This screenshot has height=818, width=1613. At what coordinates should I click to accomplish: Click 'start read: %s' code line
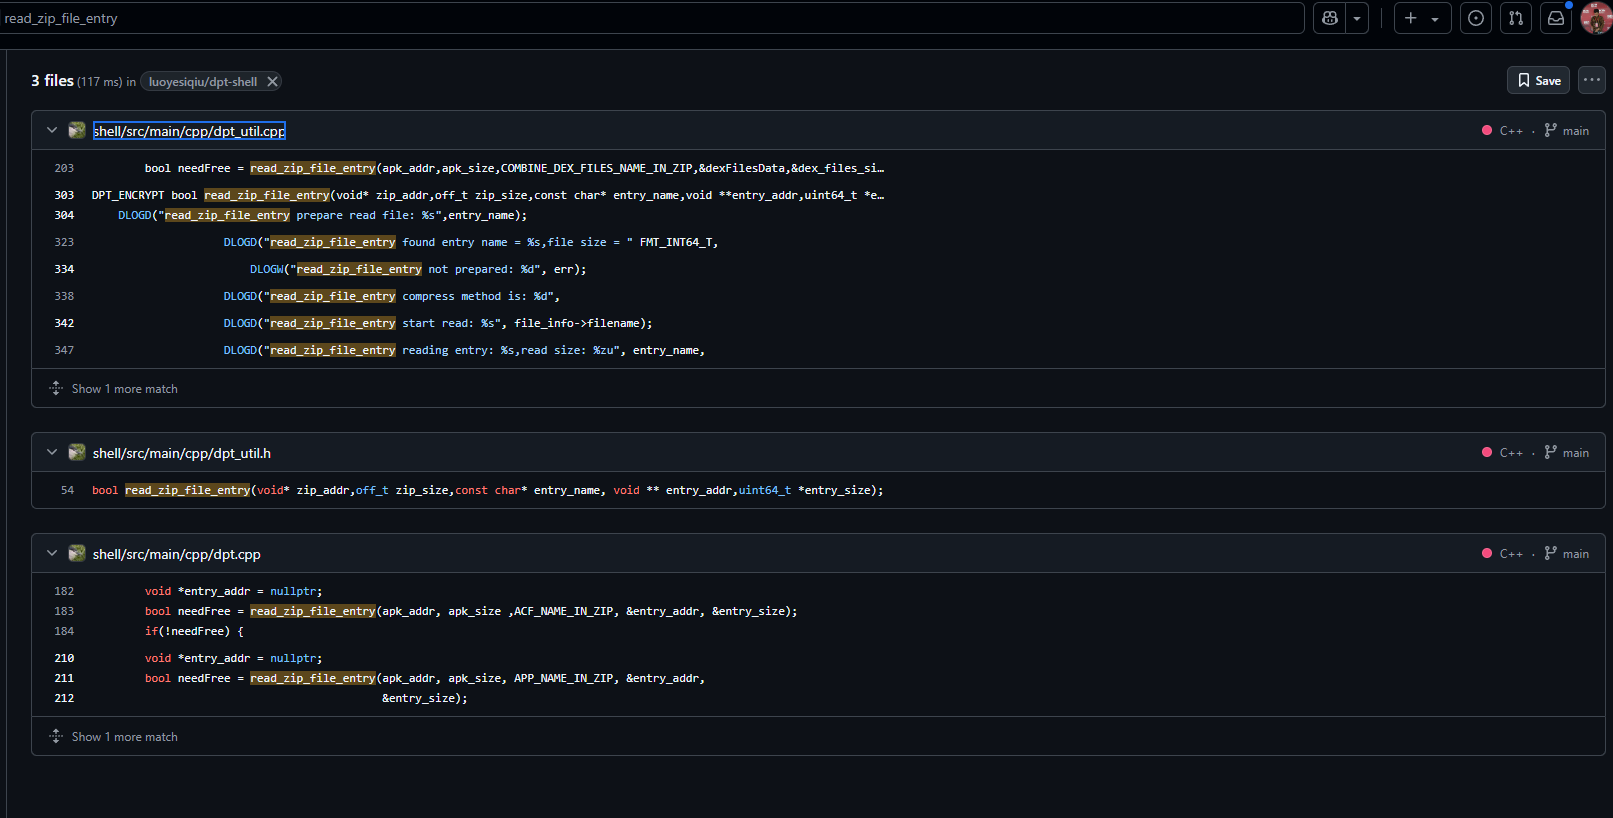pyautogui.click(x=438, y=323)
